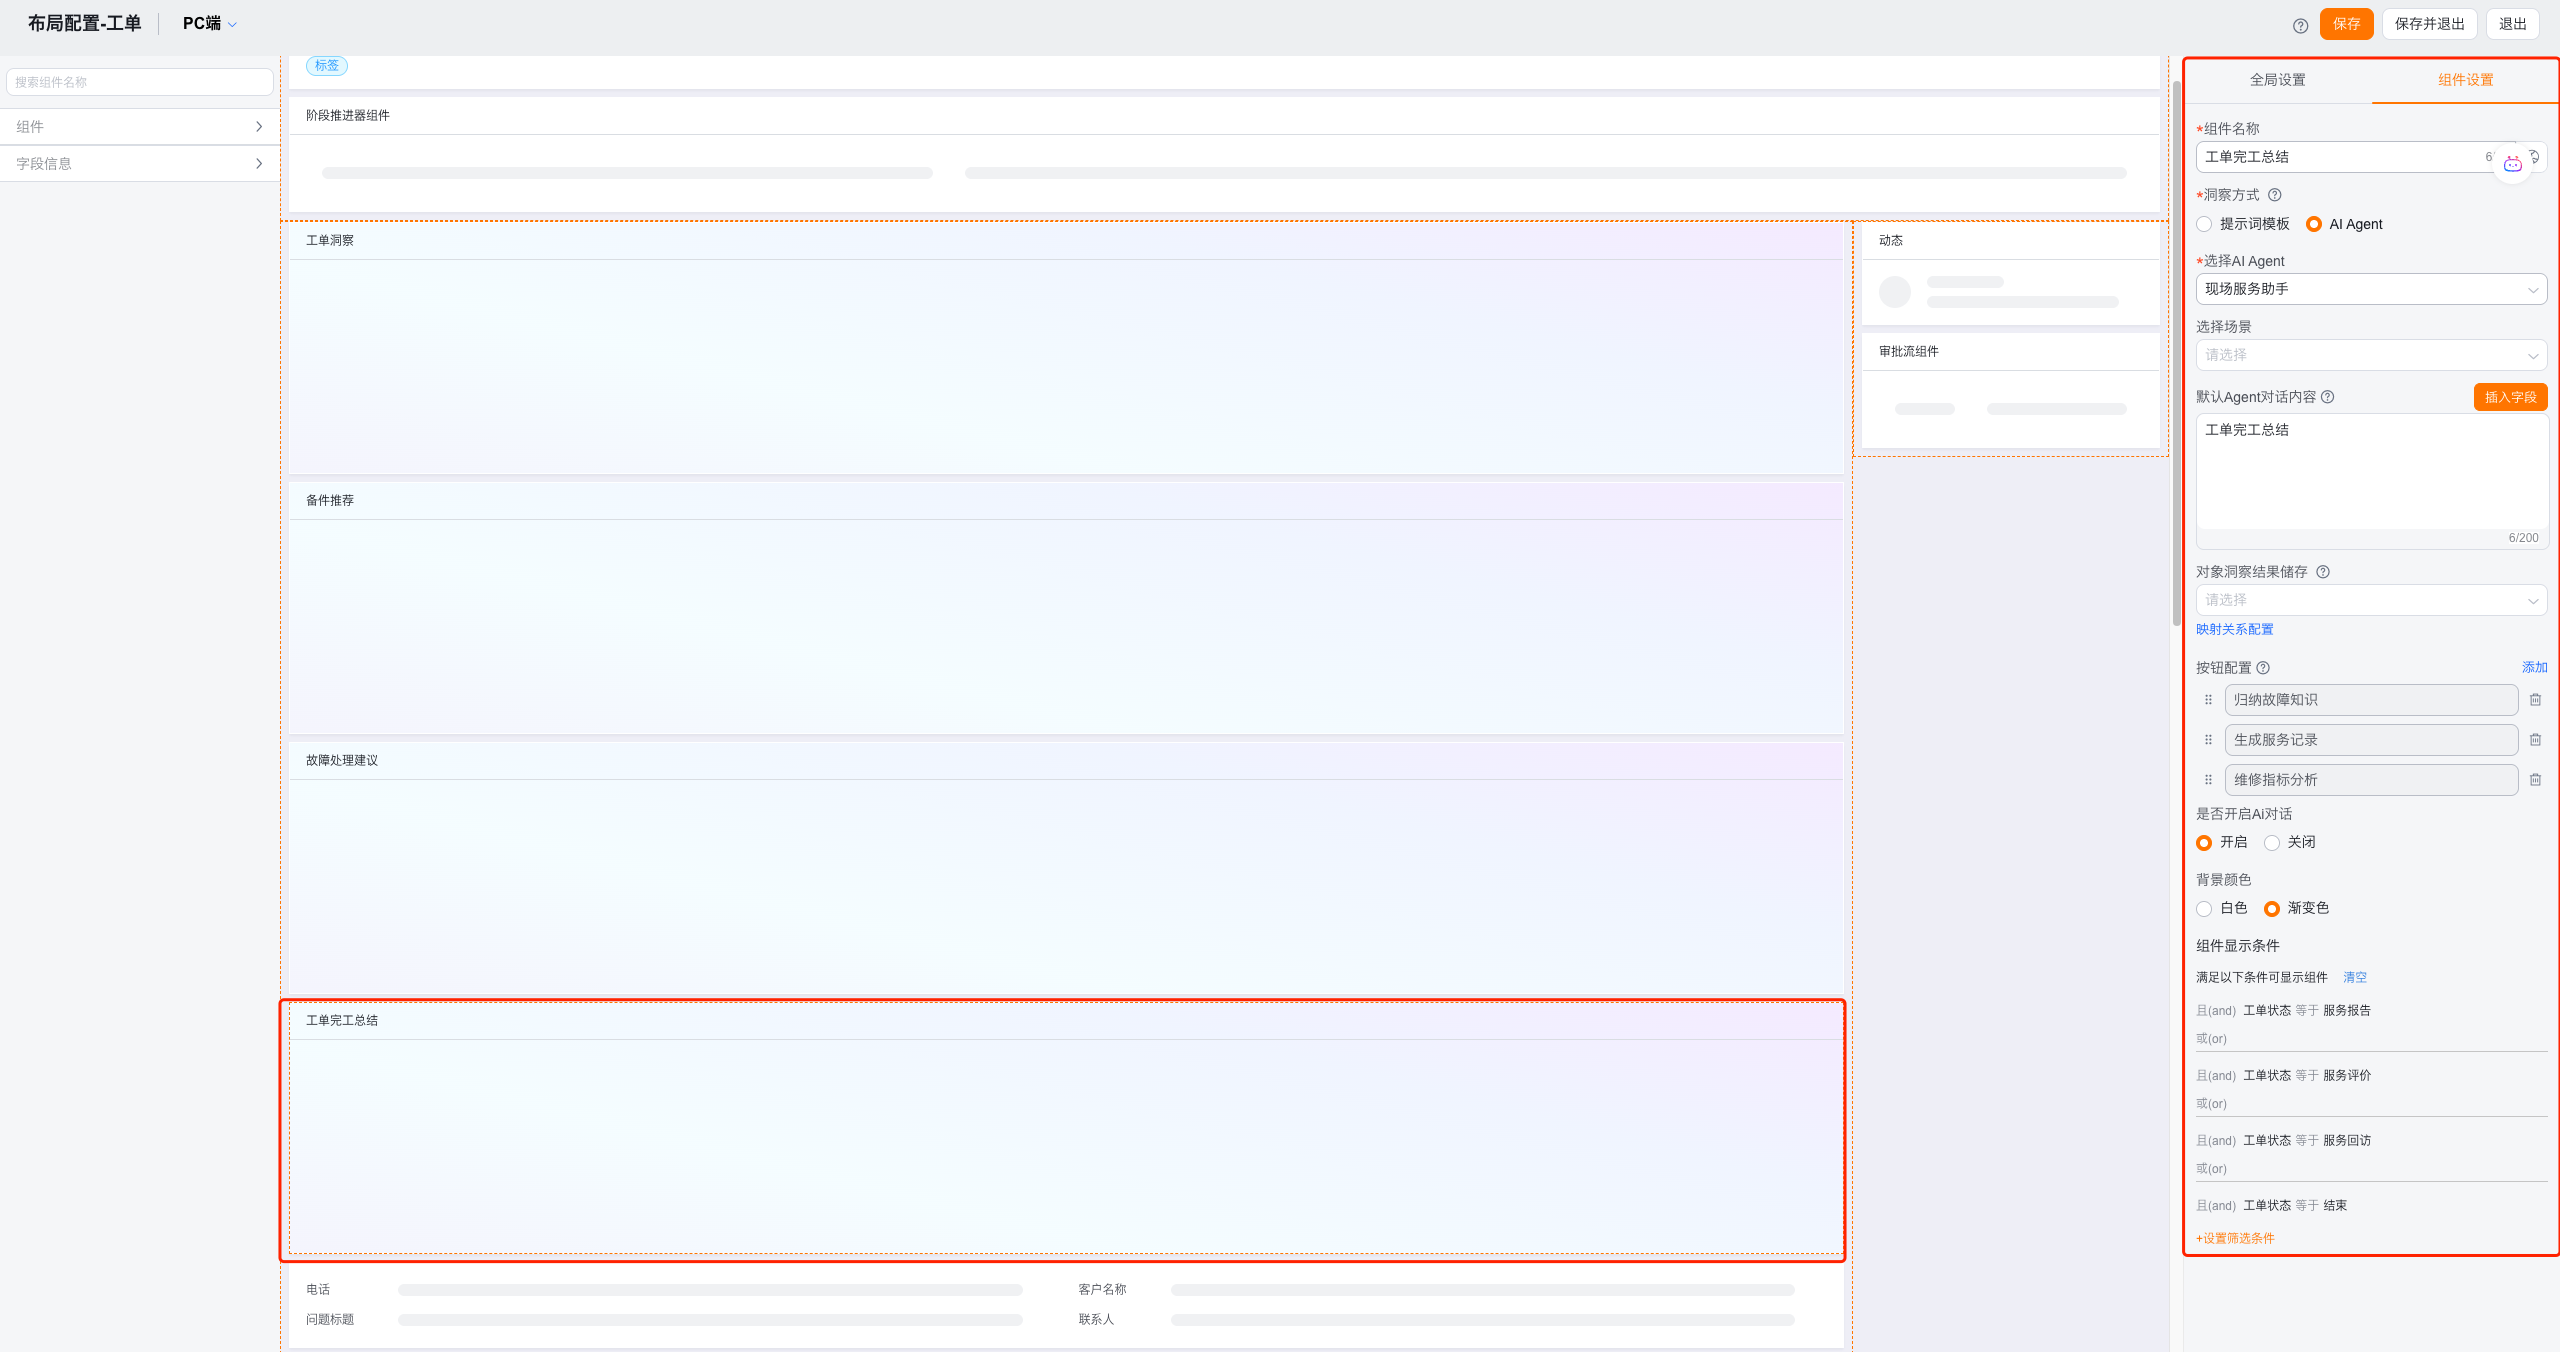Click the help question mark icon beside Save
Screen dimensions: 2560x1352
(x=2300, y=25)
